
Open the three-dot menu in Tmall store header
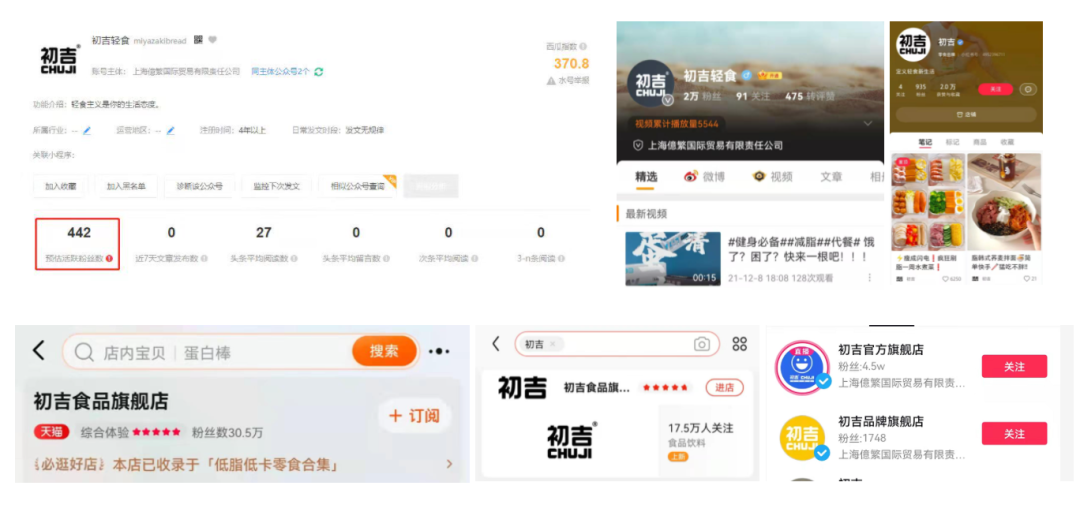coord(439,351)
